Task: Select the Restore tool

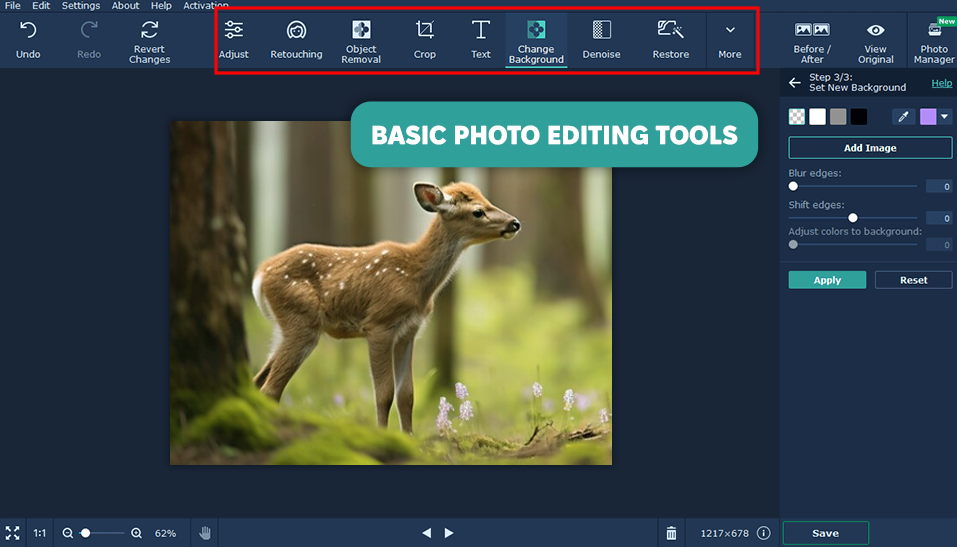Action: [670, 39]
